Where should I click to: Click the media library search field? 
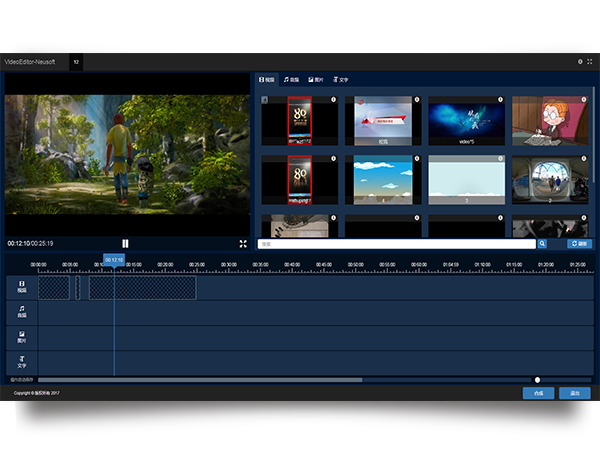pyautogui.click(x=396, y=243)
